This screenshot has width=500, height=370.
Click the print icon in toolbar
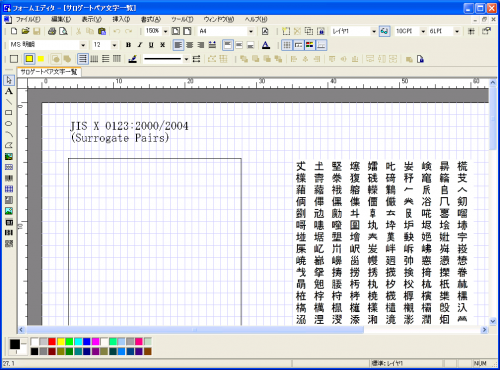pos(52,31)
